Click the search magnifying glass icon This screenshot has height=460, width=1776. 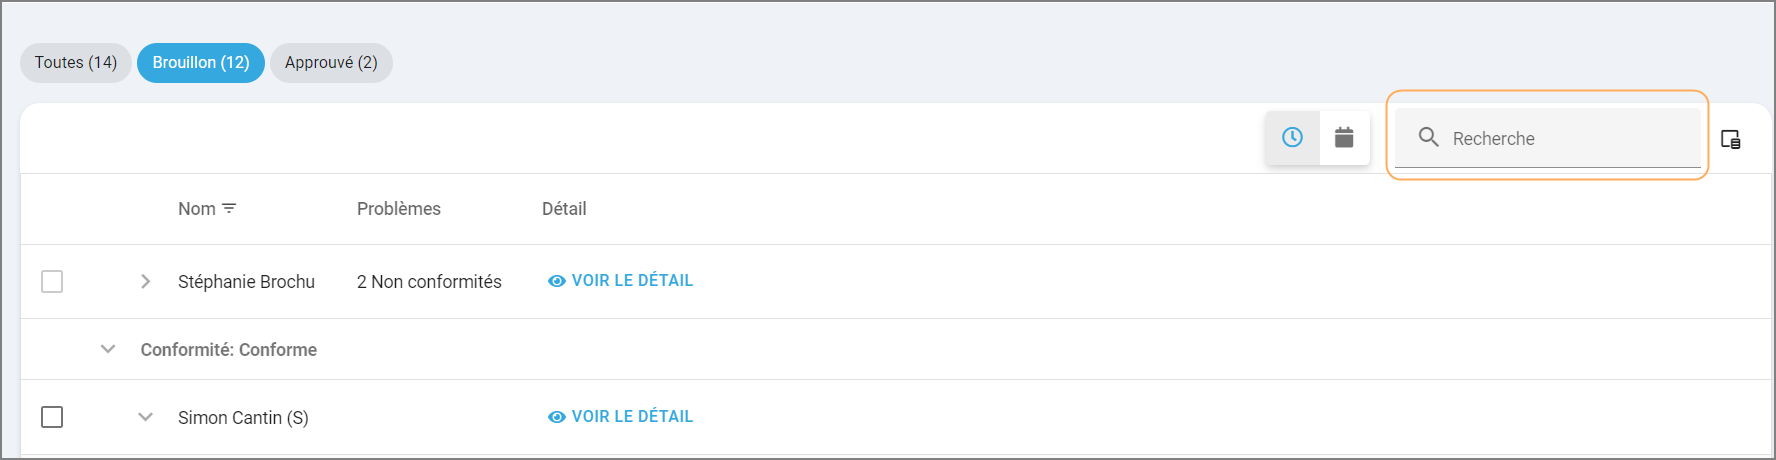(x=1428, y=138)
